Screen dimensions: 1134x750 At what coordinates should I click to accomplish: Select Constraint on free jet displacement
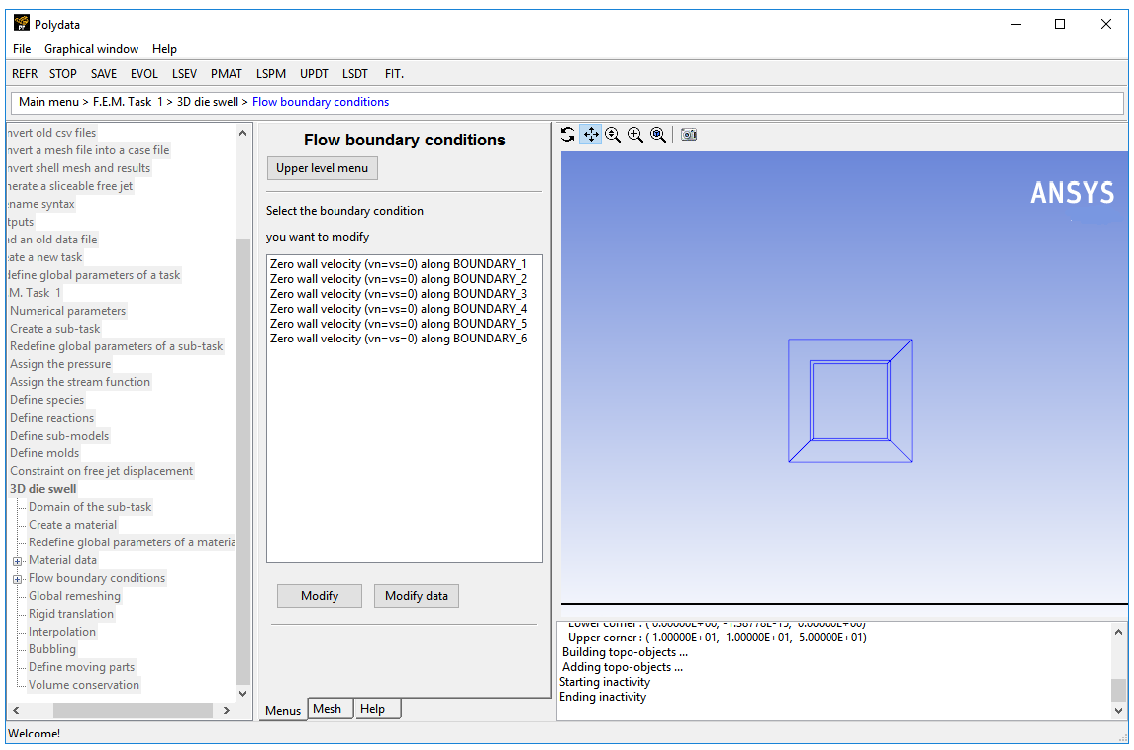coord(101,471)
